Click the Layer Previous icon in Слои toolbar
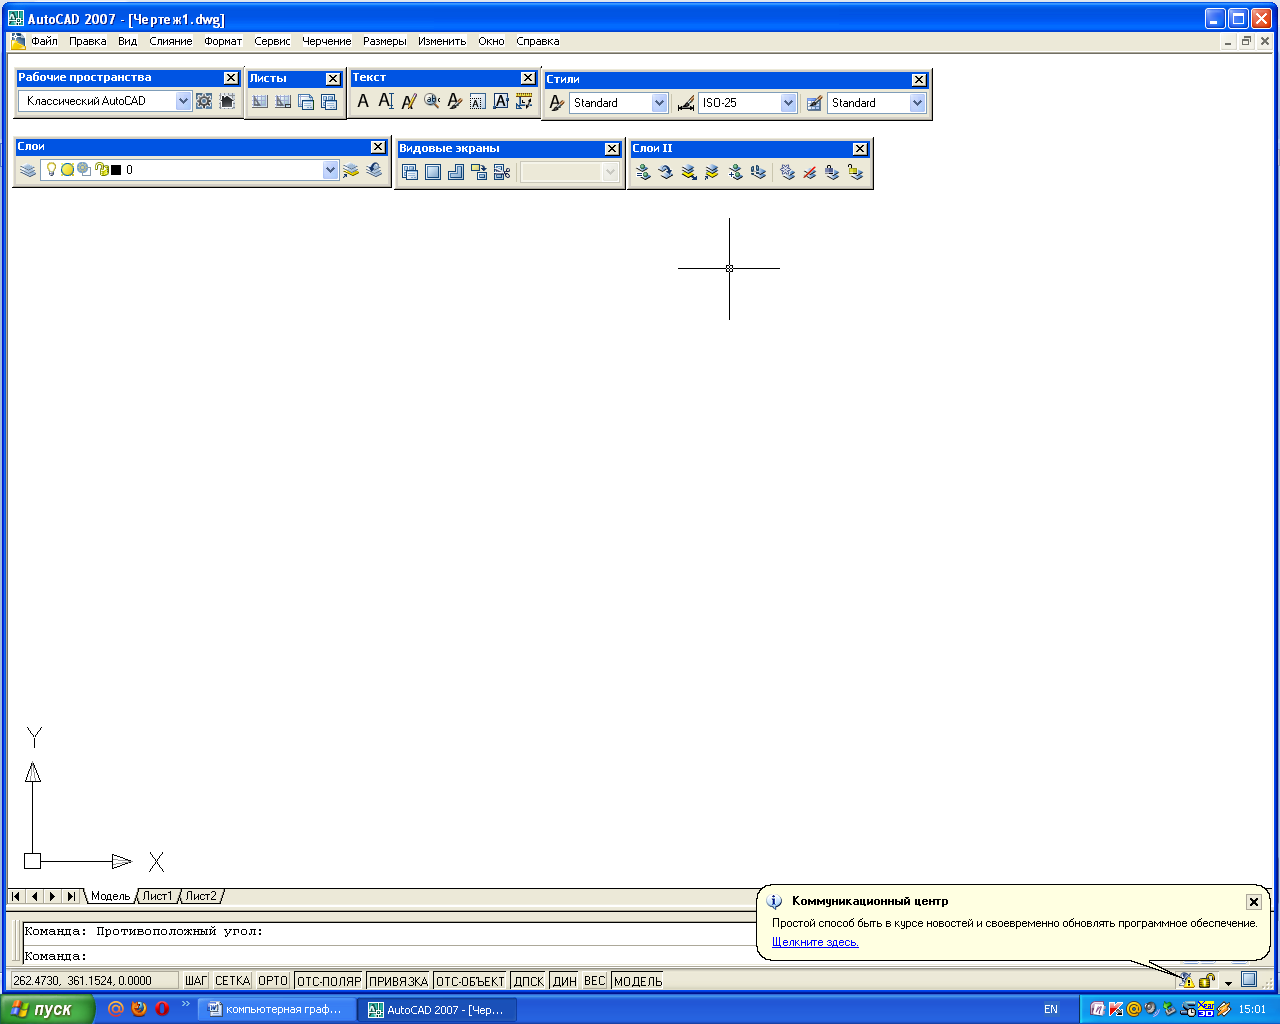 click(x=374, y=170)
